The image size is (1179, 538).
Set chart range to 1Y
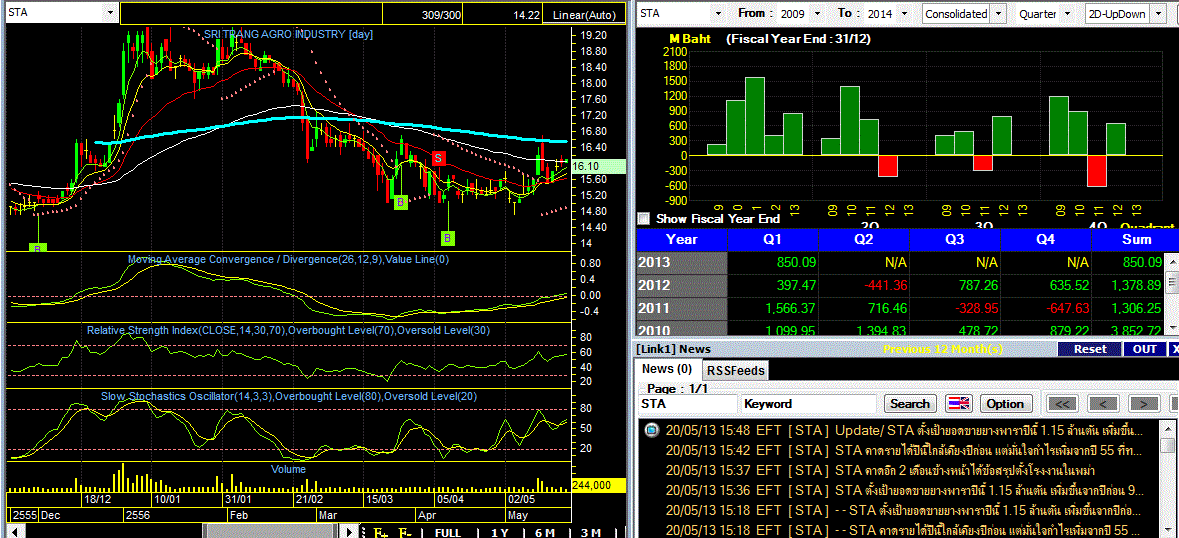(x=499, y=532)
